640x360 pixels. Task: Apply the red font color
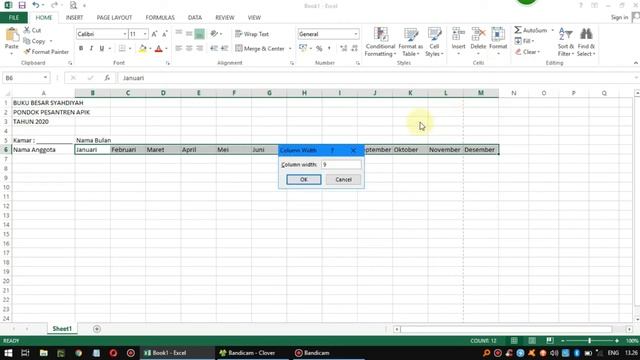coord(159,49)
